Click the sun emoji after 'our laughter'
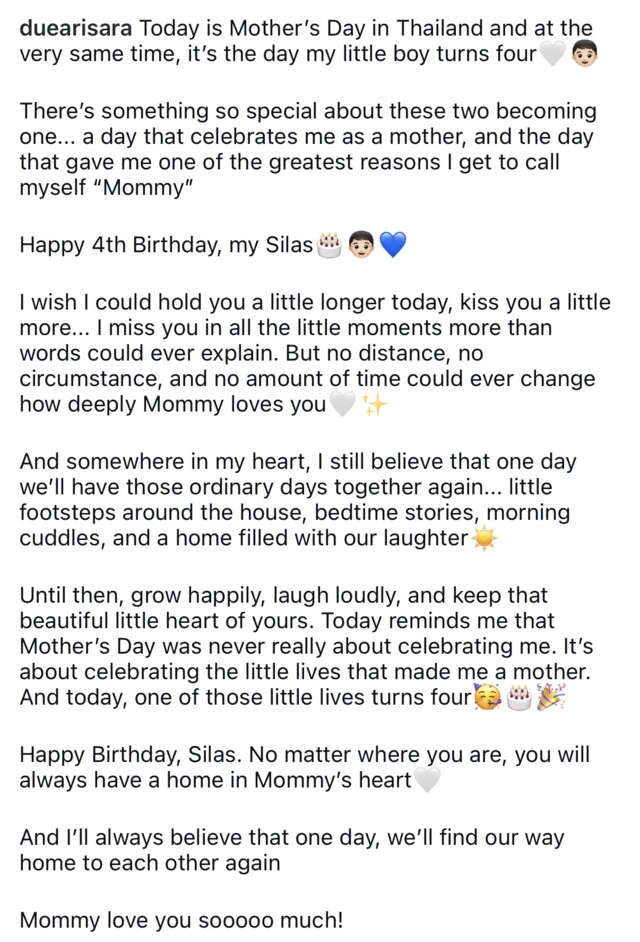The width and height of the screenshot is (640, 942). 484,539
